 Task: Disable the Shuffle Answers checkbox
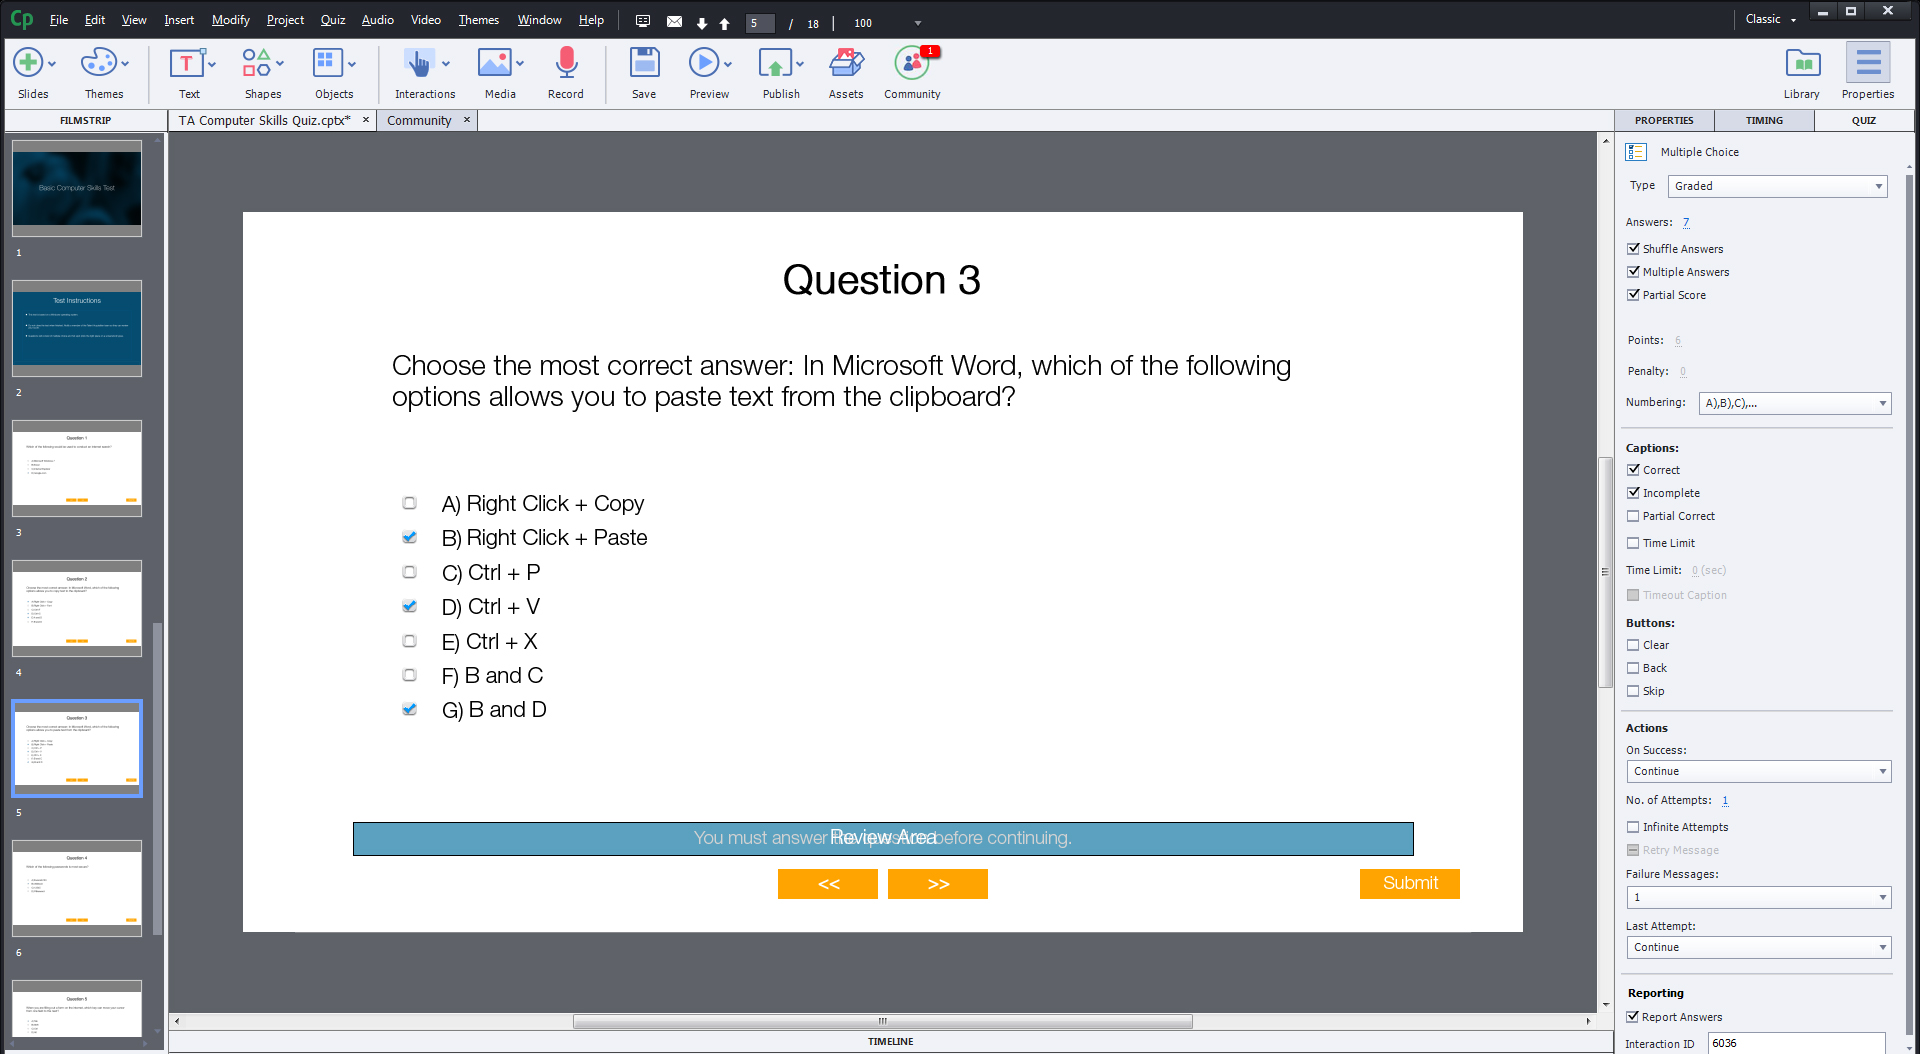[x=1633, y=249]
